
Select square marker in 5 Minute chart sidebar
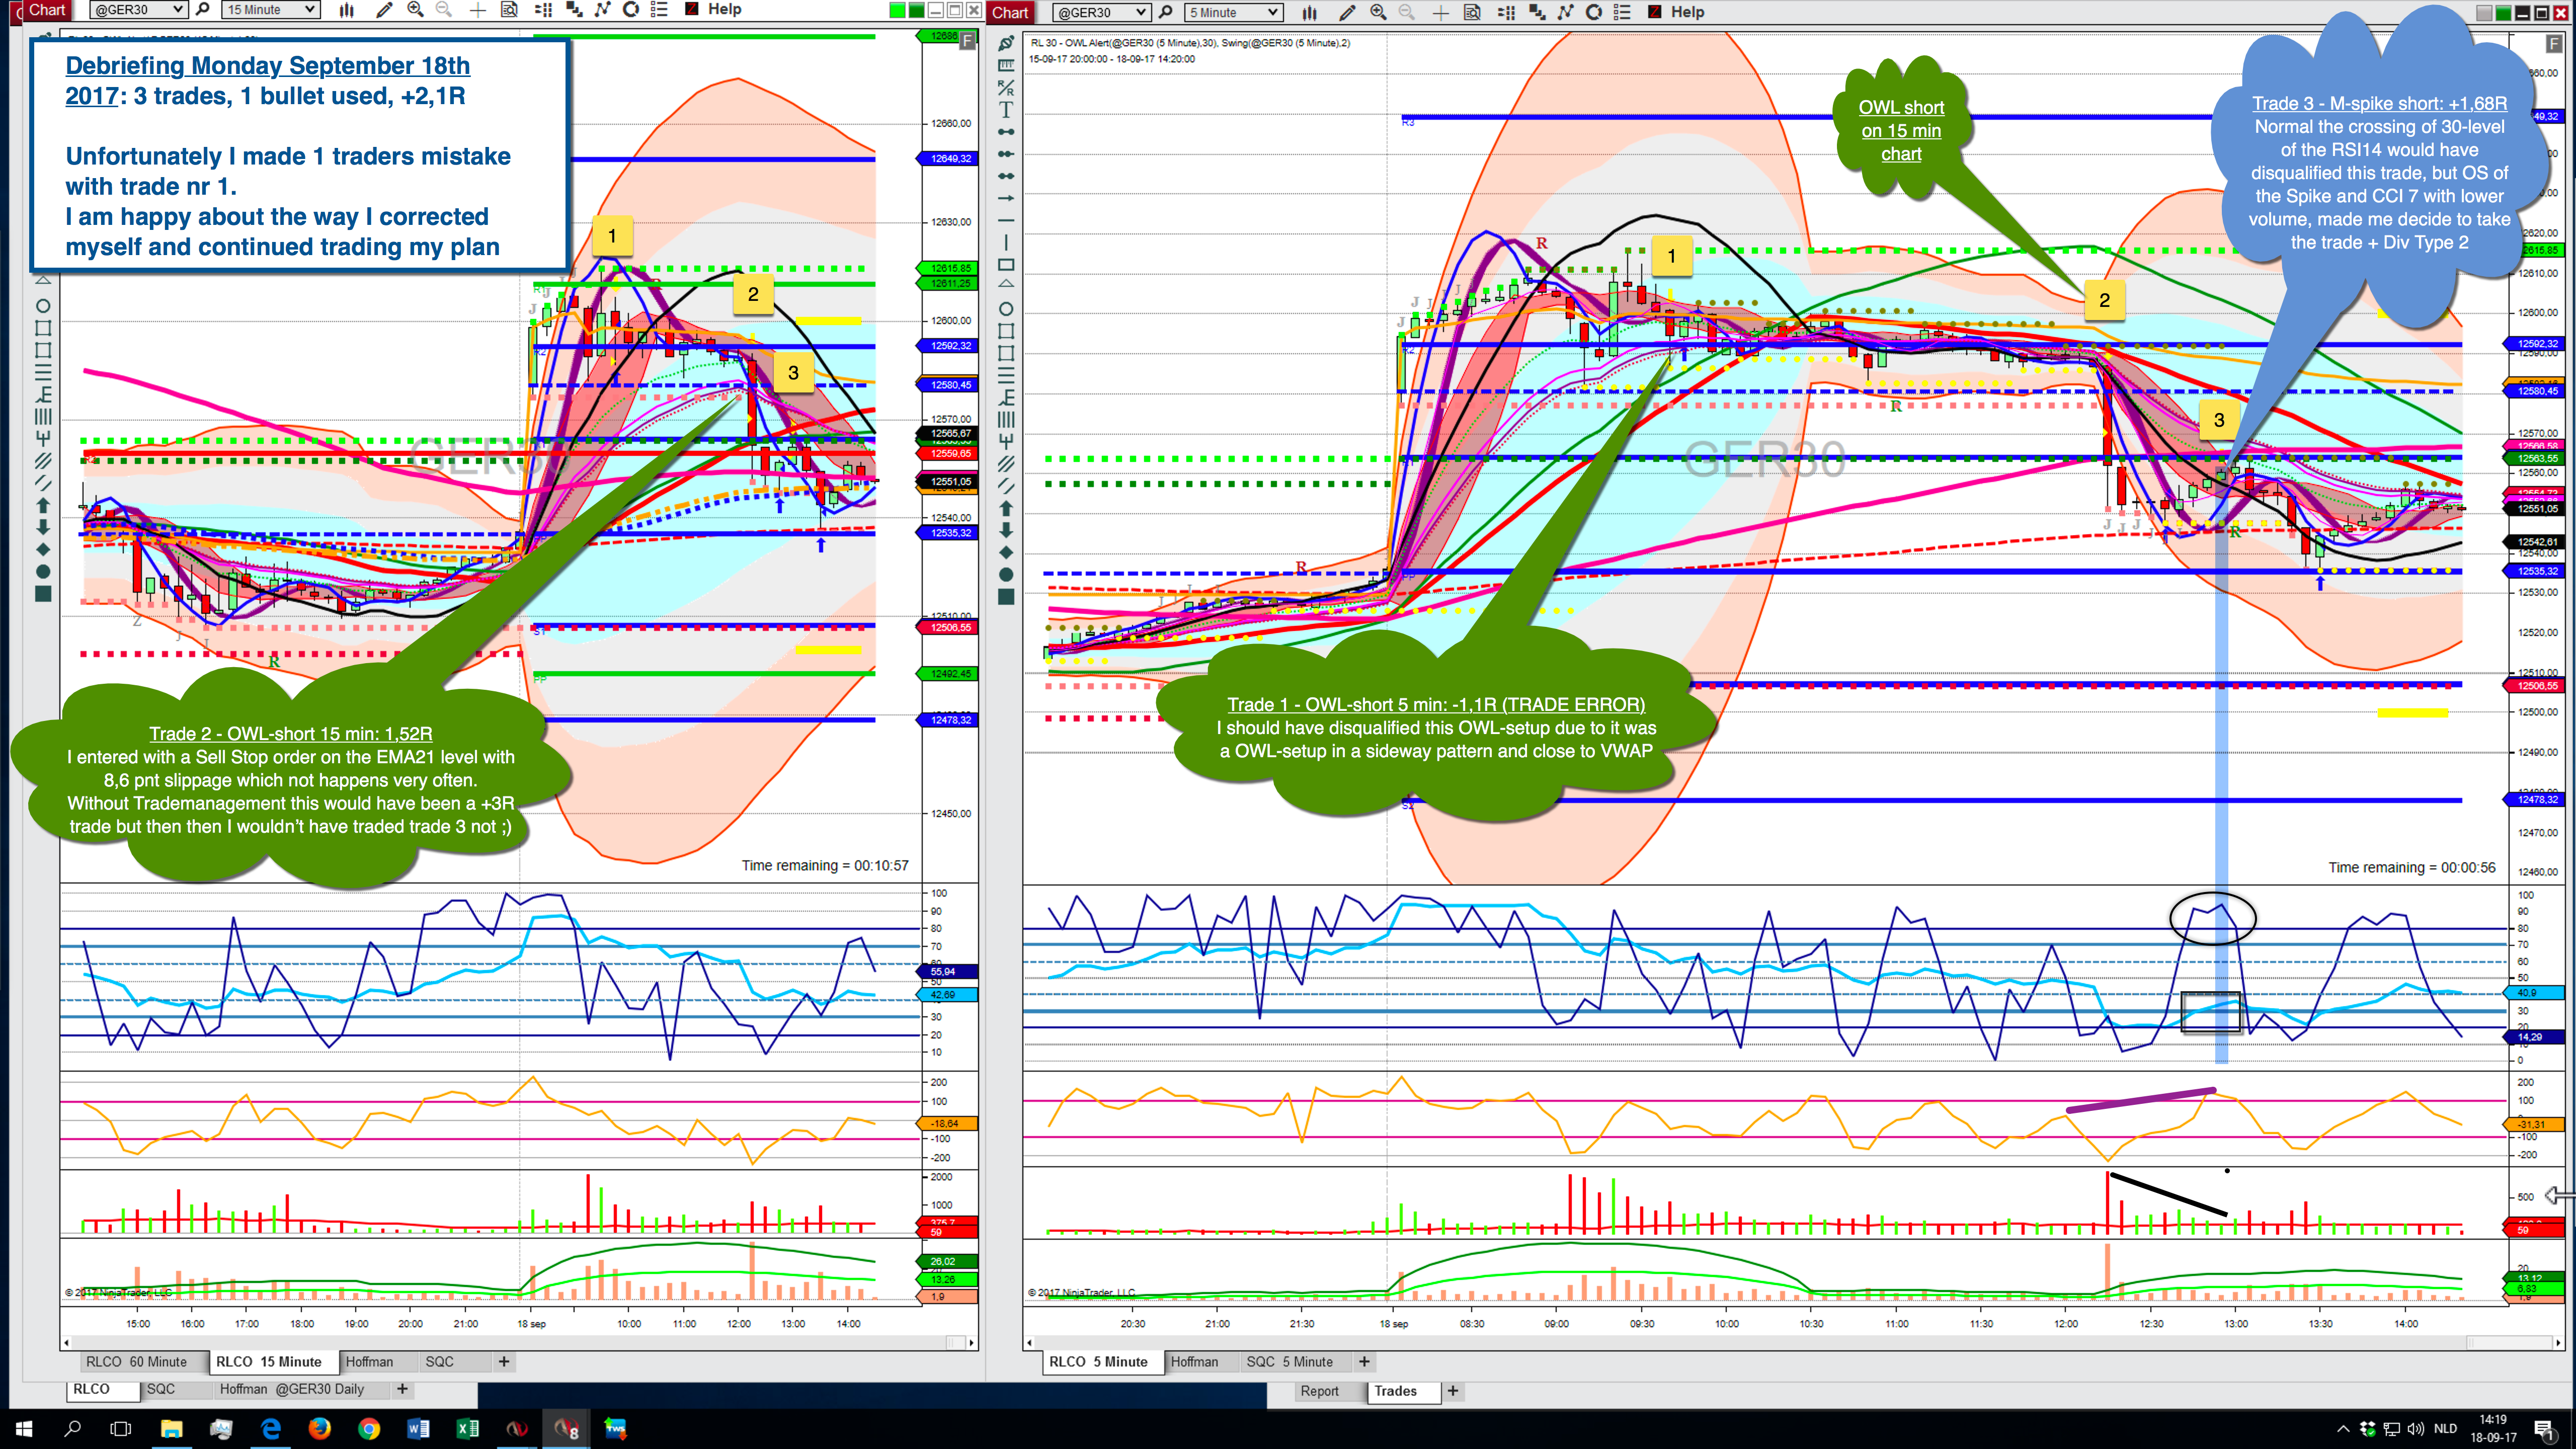point(1006,596)
